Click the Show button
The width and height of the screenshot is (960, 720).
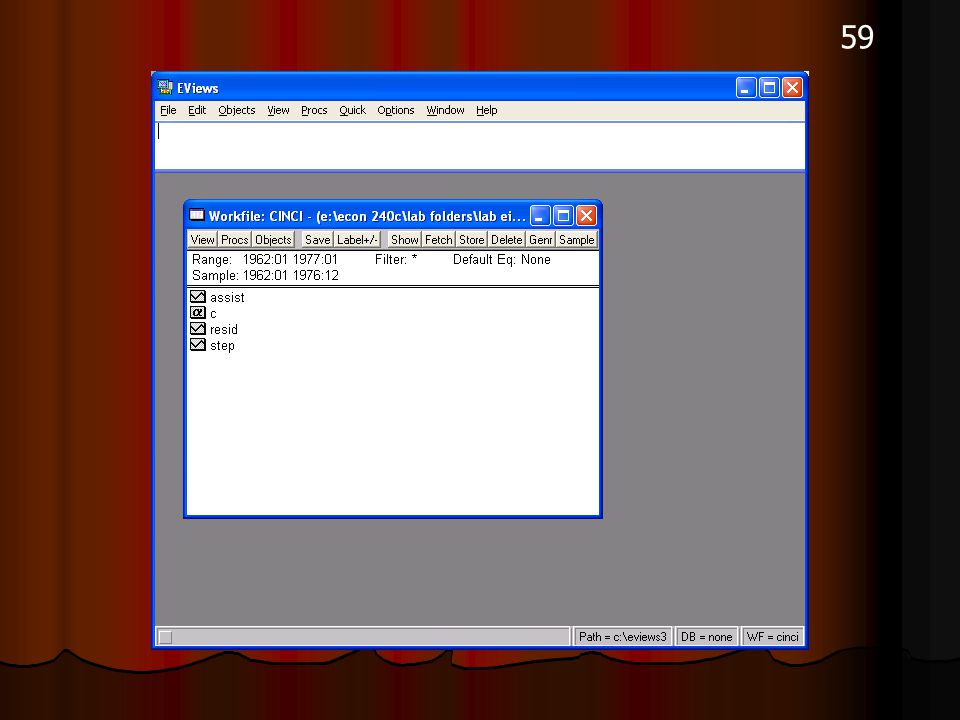pos(405,240)
